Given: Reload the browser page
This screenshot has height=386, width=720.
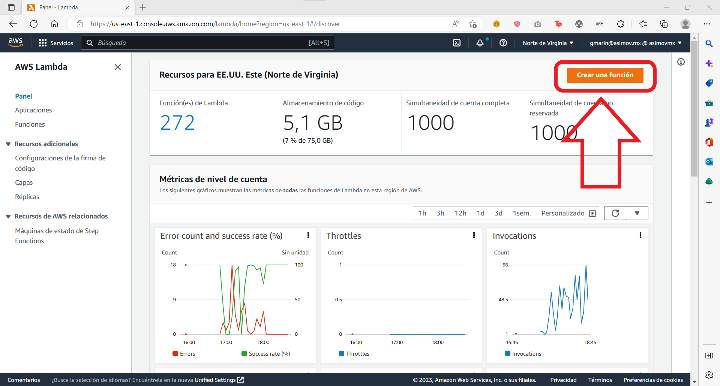Looking at the screenshot, I should pyautogui.click(x=34, y=24).
